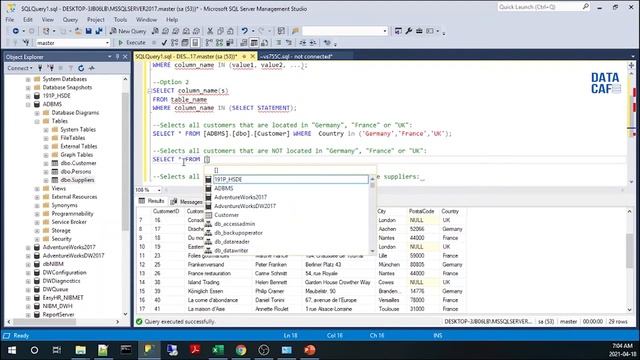Open the Find combo box dropdown in toolbar
640x360 pixels.
tap(384, 31)
